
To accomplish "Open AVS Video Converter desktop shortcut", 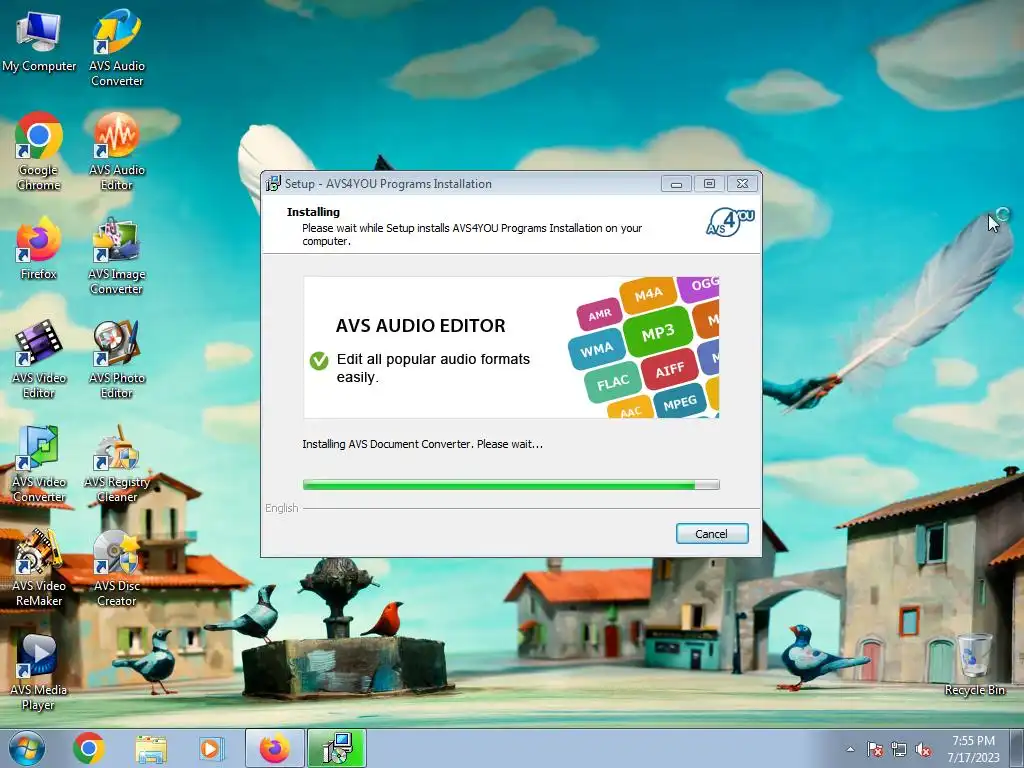I will click(x=39, y=464).
